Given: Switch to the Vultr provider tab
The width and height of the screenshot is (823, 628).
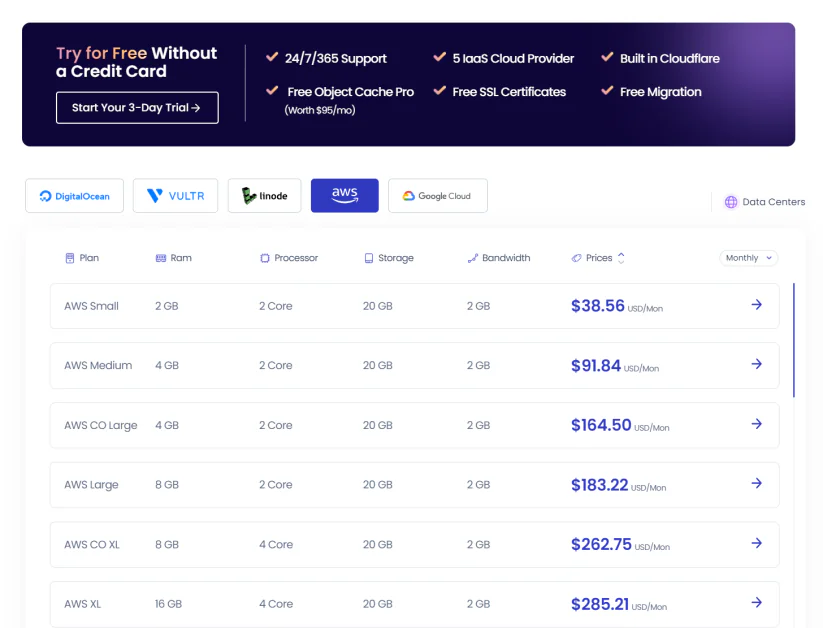Looking at the screenshot, I should tap(175, 196).
